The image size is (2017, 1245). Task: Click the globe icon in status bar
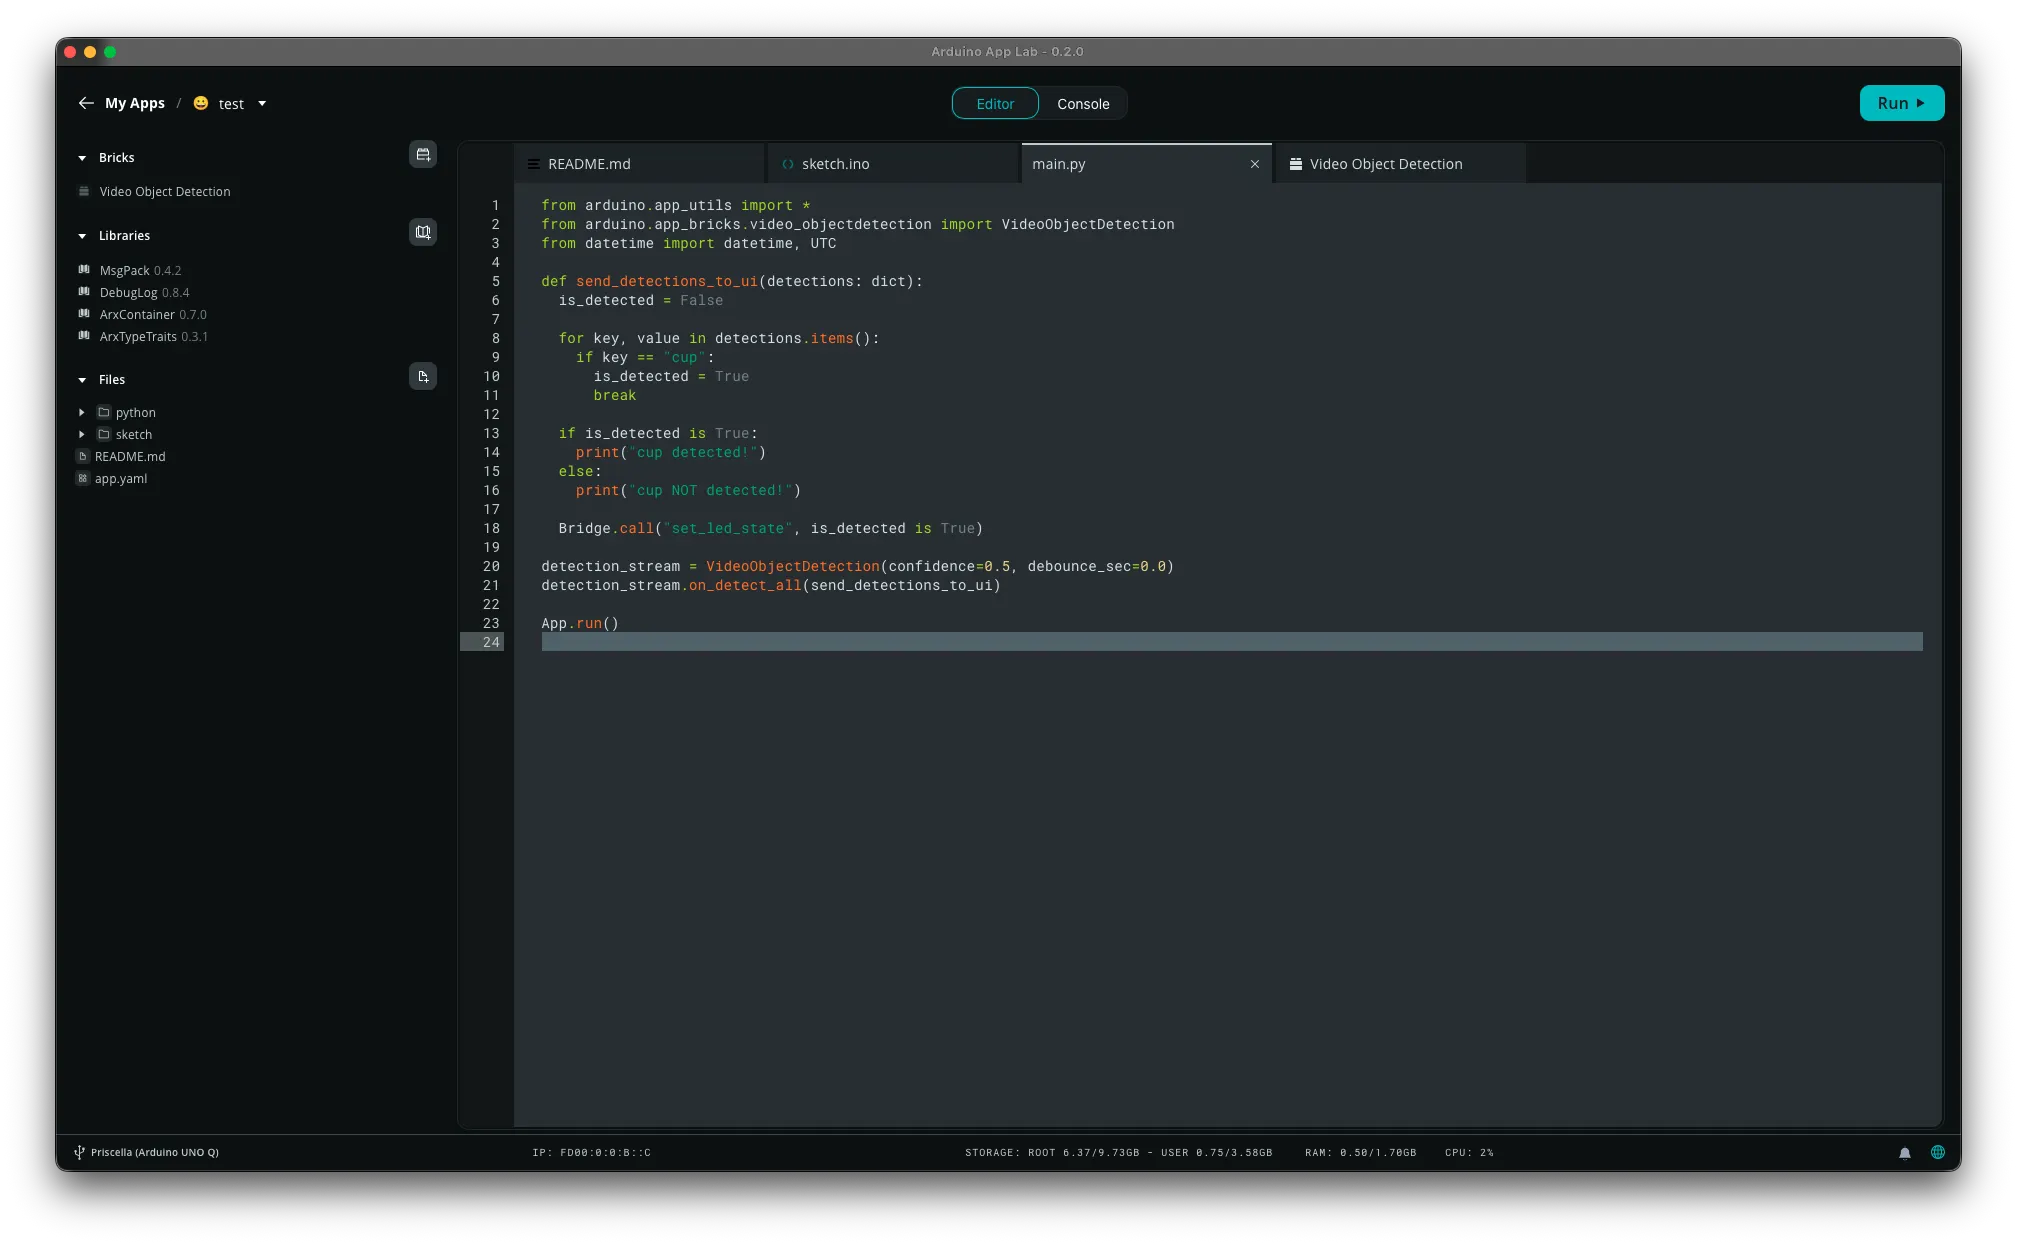1938,1152
